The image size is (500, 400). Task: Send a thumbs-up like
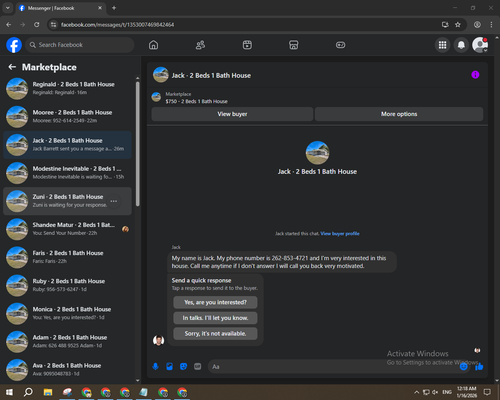pyautogui.click(x=479, y=367)
